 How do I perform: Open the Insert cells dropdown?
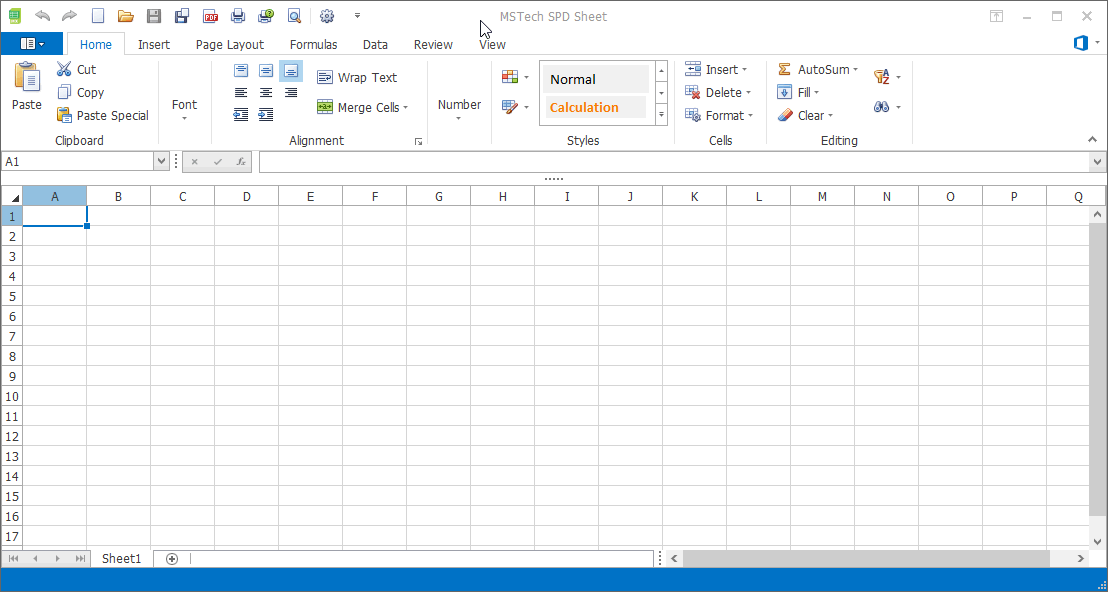click(x=716, y=69)
